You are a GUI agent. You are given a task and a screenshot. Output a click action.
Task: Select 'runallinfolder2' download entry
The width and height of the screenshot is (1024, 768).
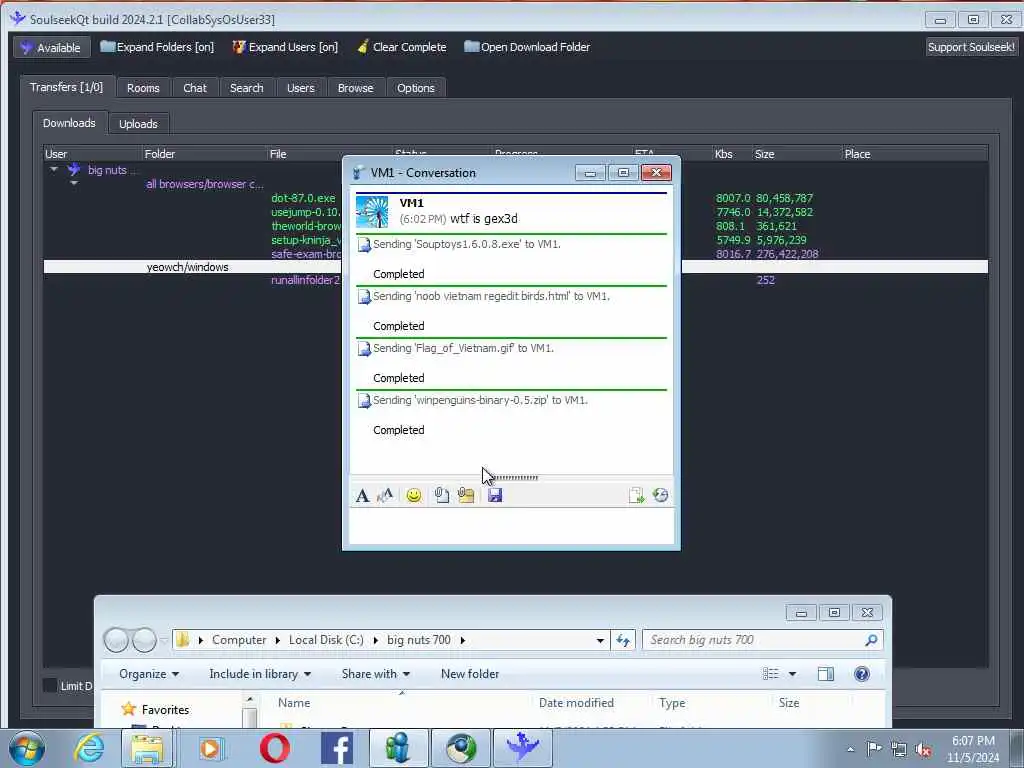tap(306, 280)
